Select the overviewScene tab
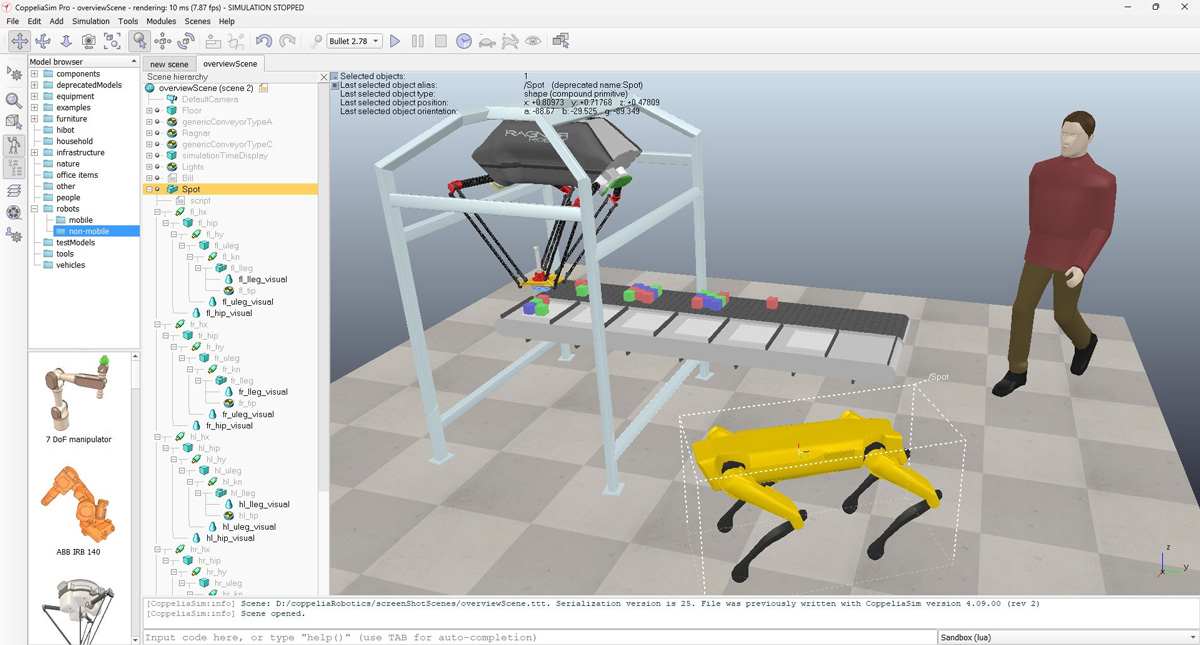1200x645 pixels. (x=230, y=64)
